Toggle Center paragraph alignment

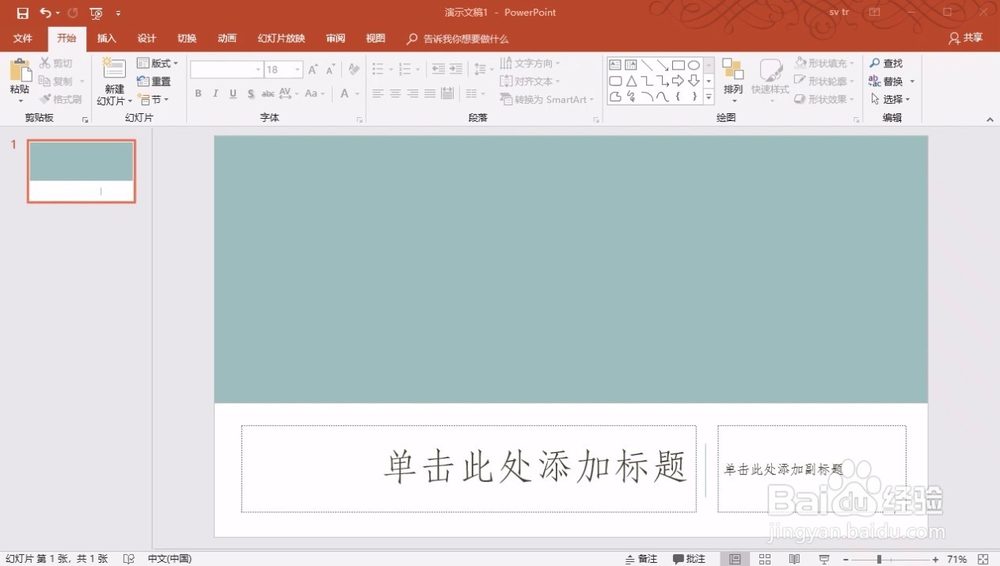(x=395, y=94)
